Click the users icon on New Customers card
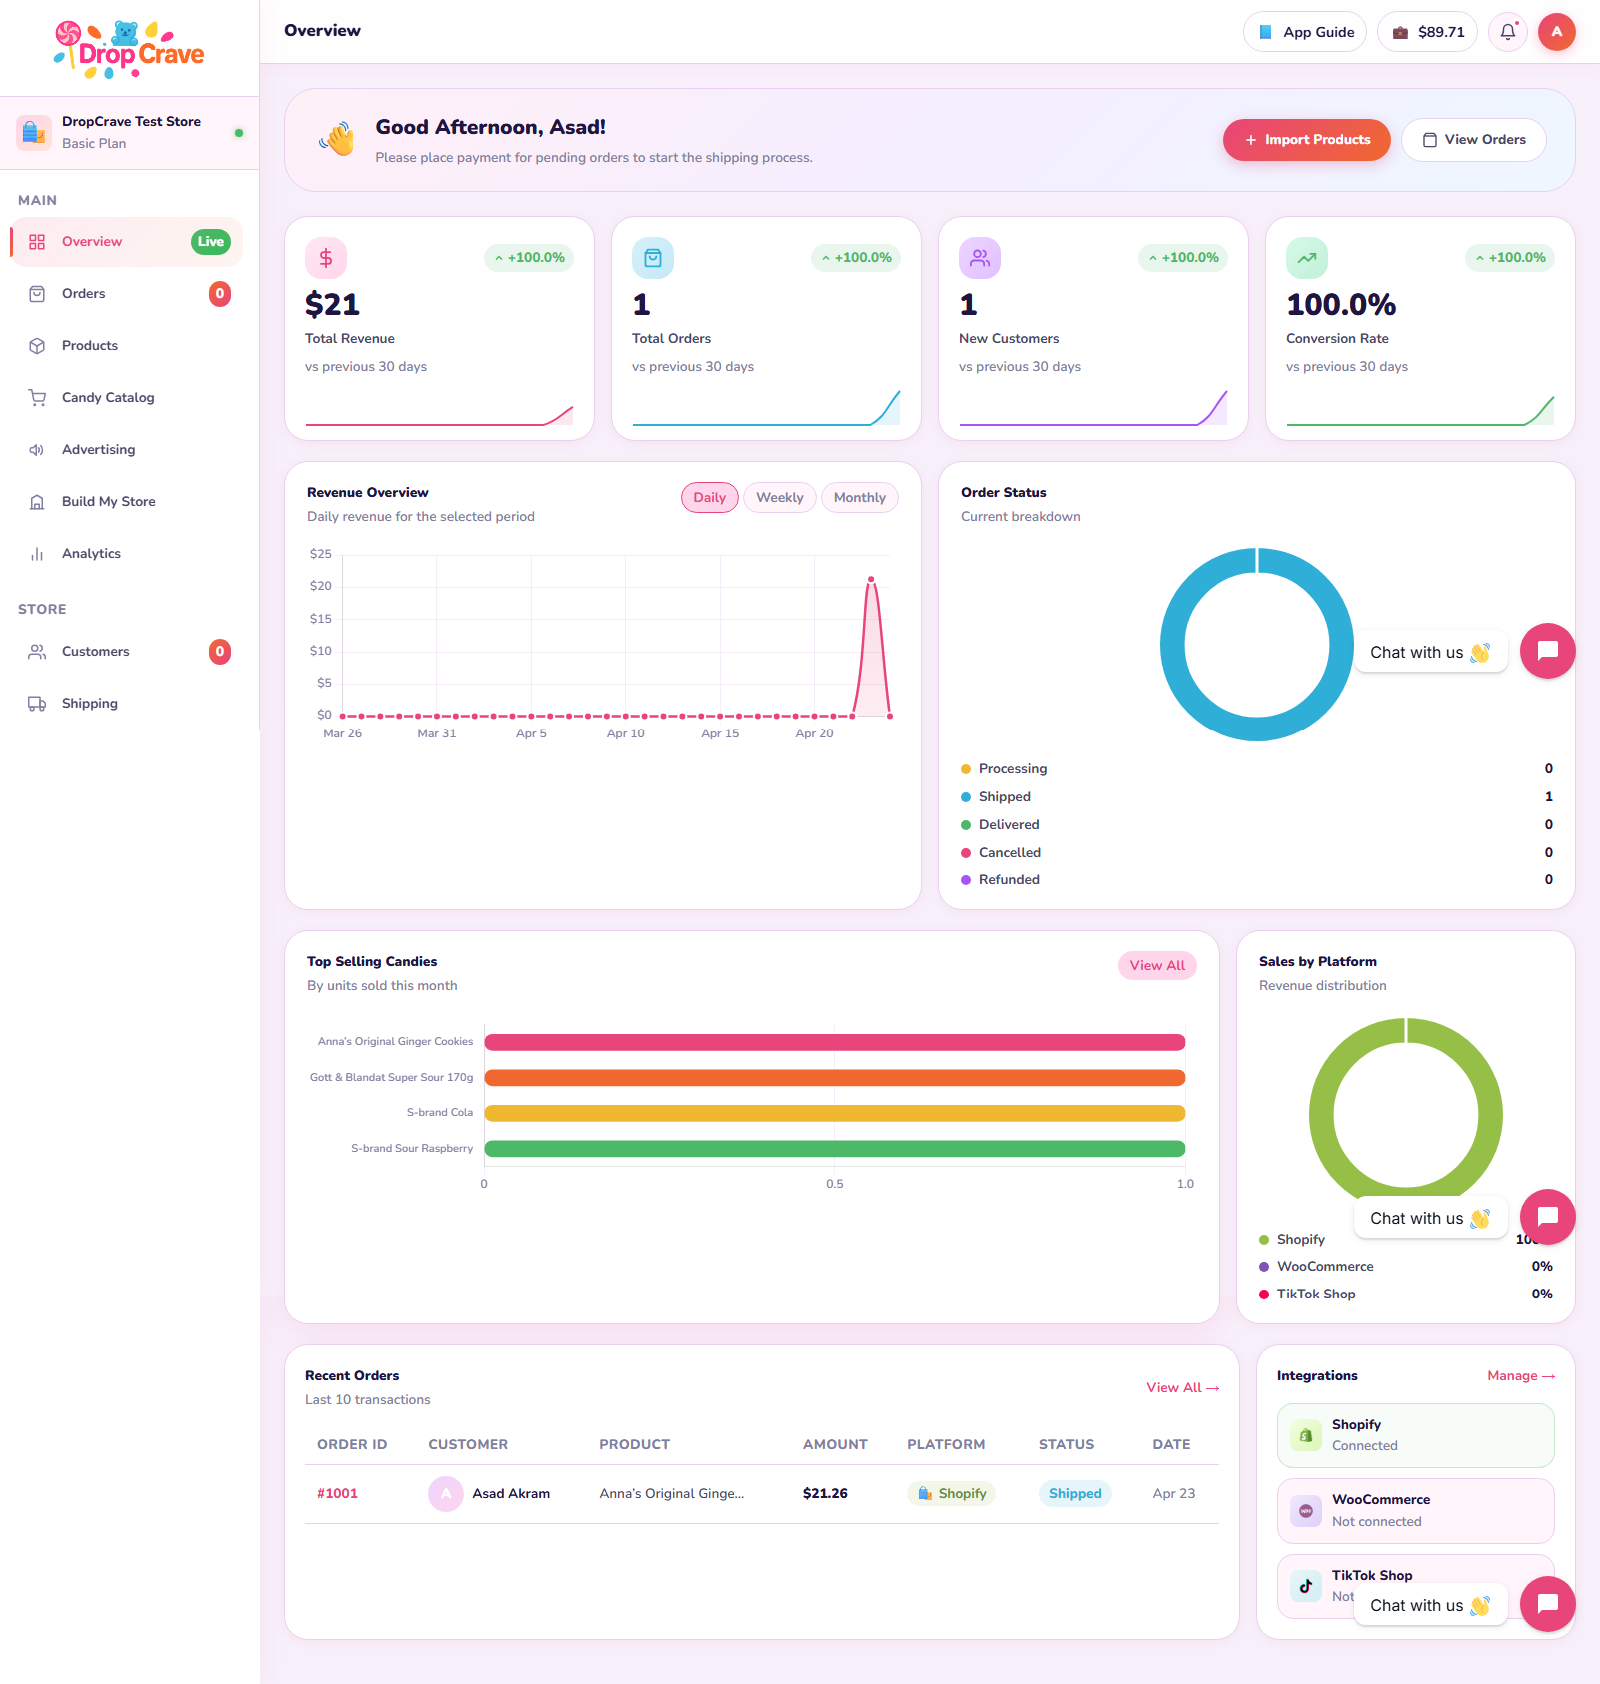Viewport: 1600px width, 1684px height. [x=980, y=258]
